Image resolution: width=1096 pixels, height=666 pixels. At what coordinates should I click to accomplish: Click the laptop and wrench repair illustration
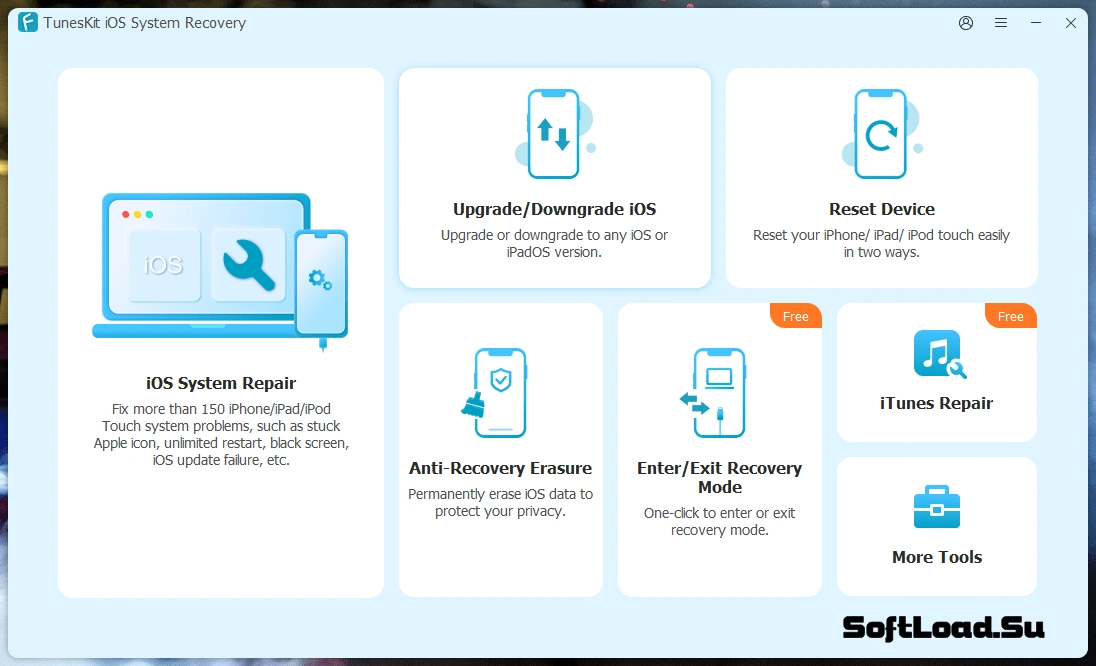[220, 271]
